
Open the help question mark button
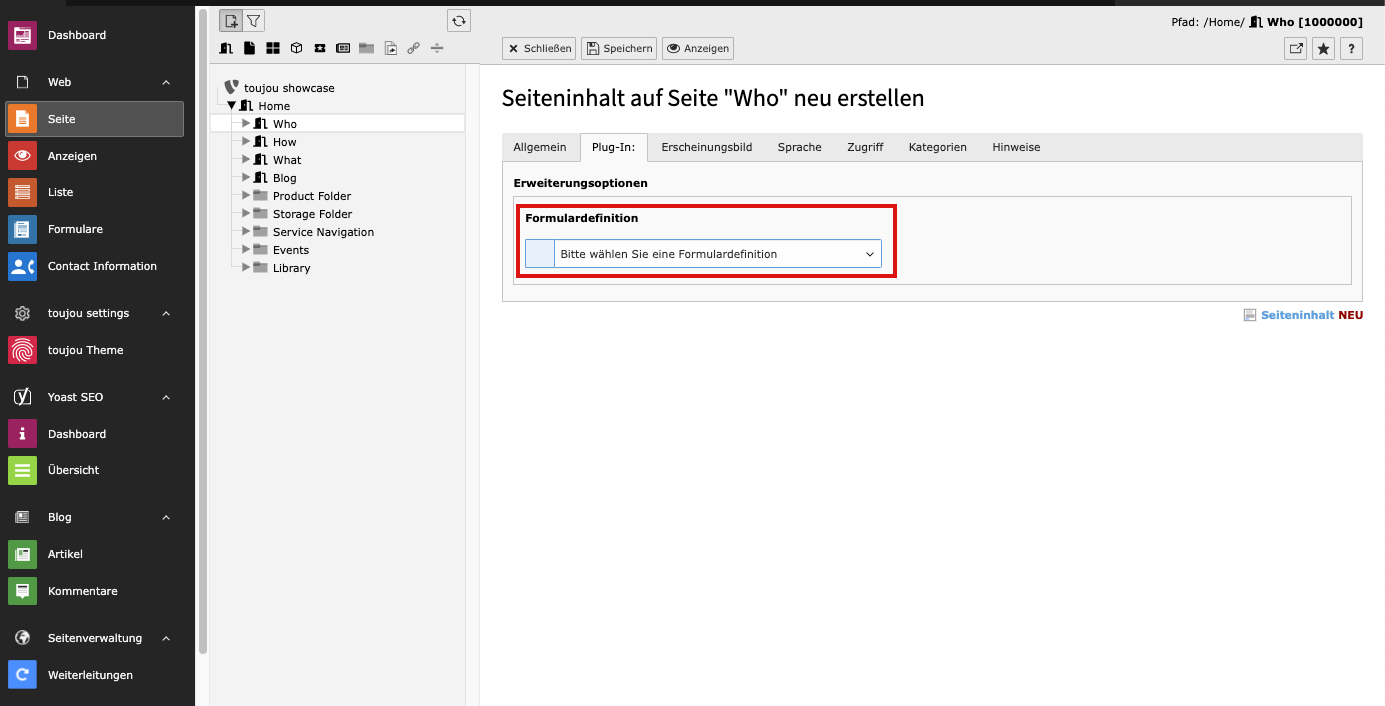tap(1351, 48)
